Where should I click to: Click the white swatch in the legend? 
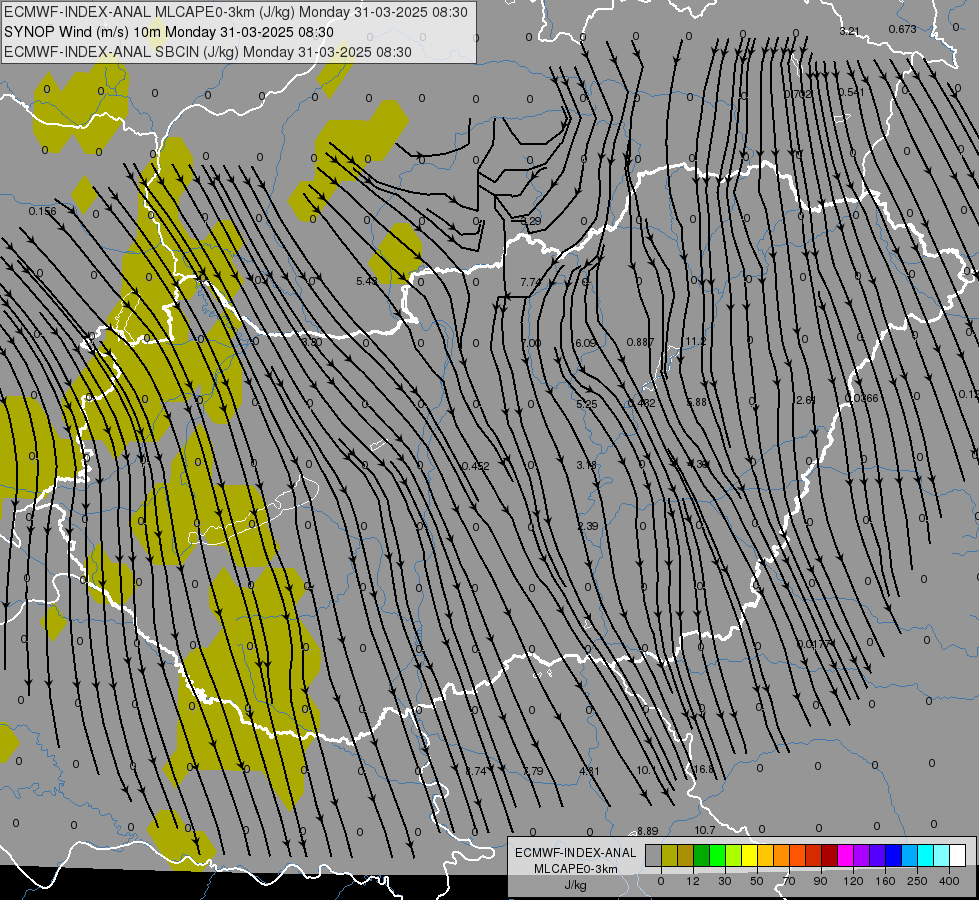click(x=957, y=855)
